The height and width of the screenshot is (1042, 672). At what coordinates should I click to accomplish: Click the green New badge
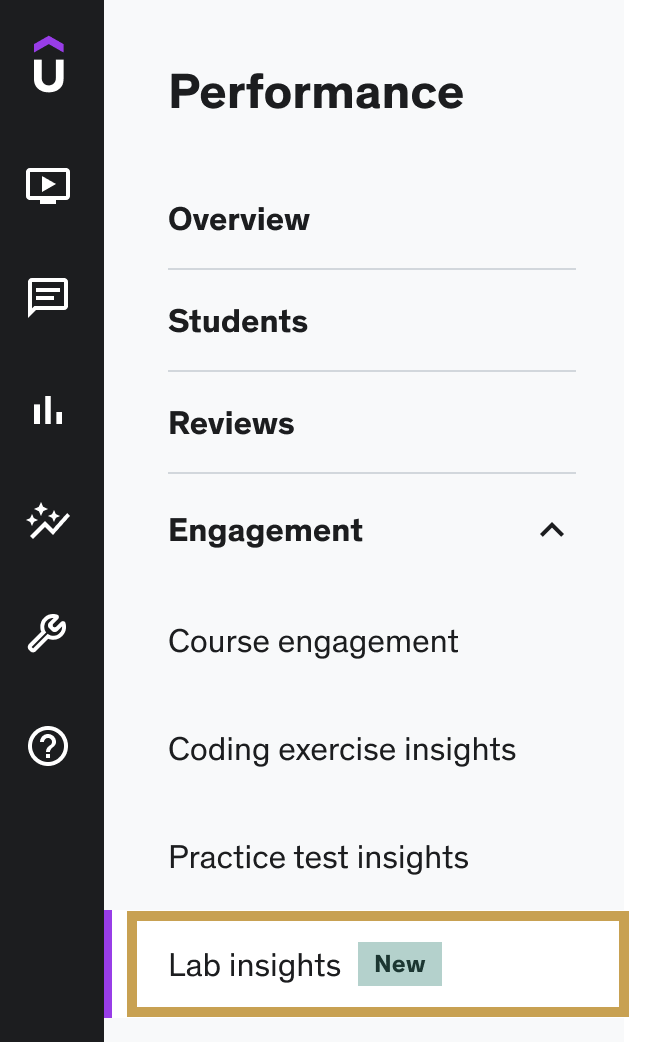coord(400,965)
